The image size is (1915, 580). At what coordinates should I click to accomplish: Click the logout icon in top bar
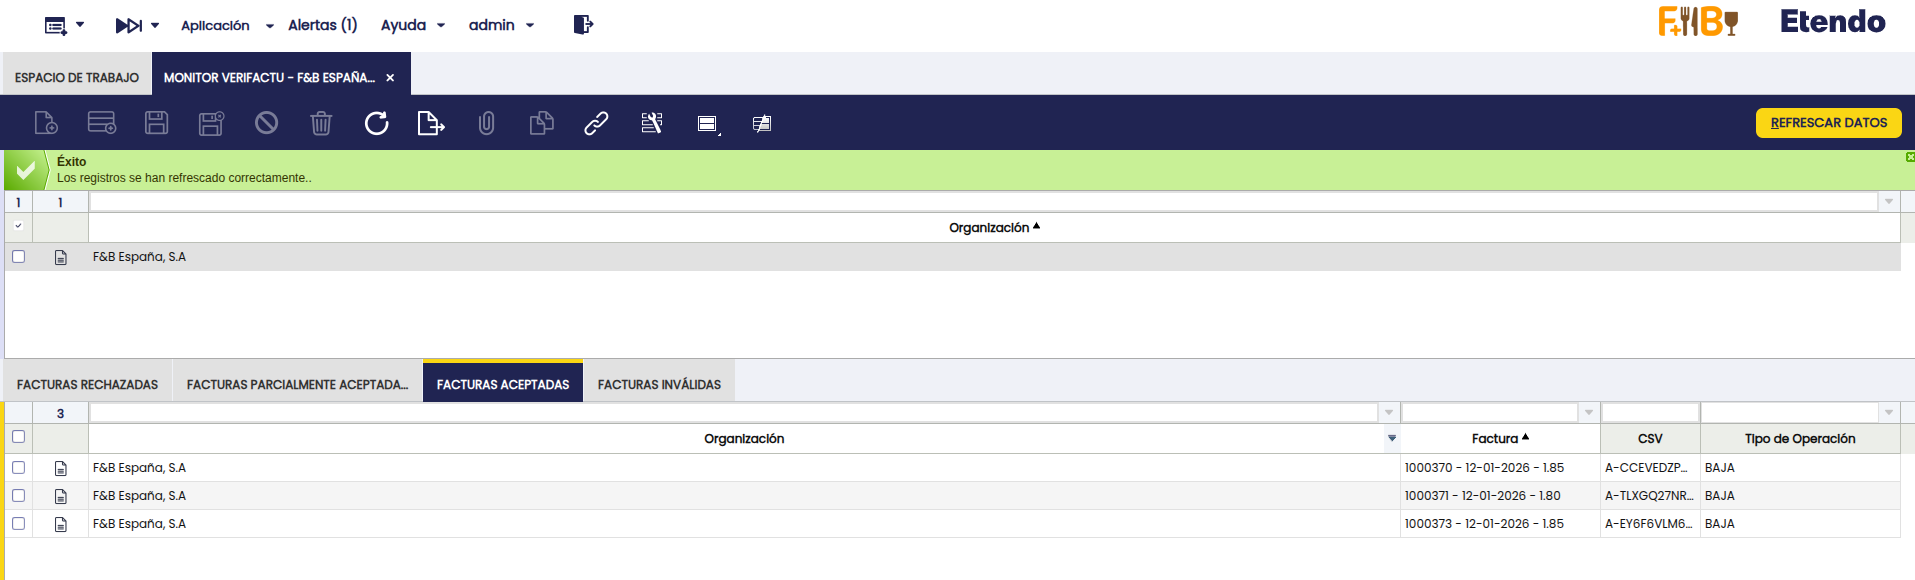point(583,25)
